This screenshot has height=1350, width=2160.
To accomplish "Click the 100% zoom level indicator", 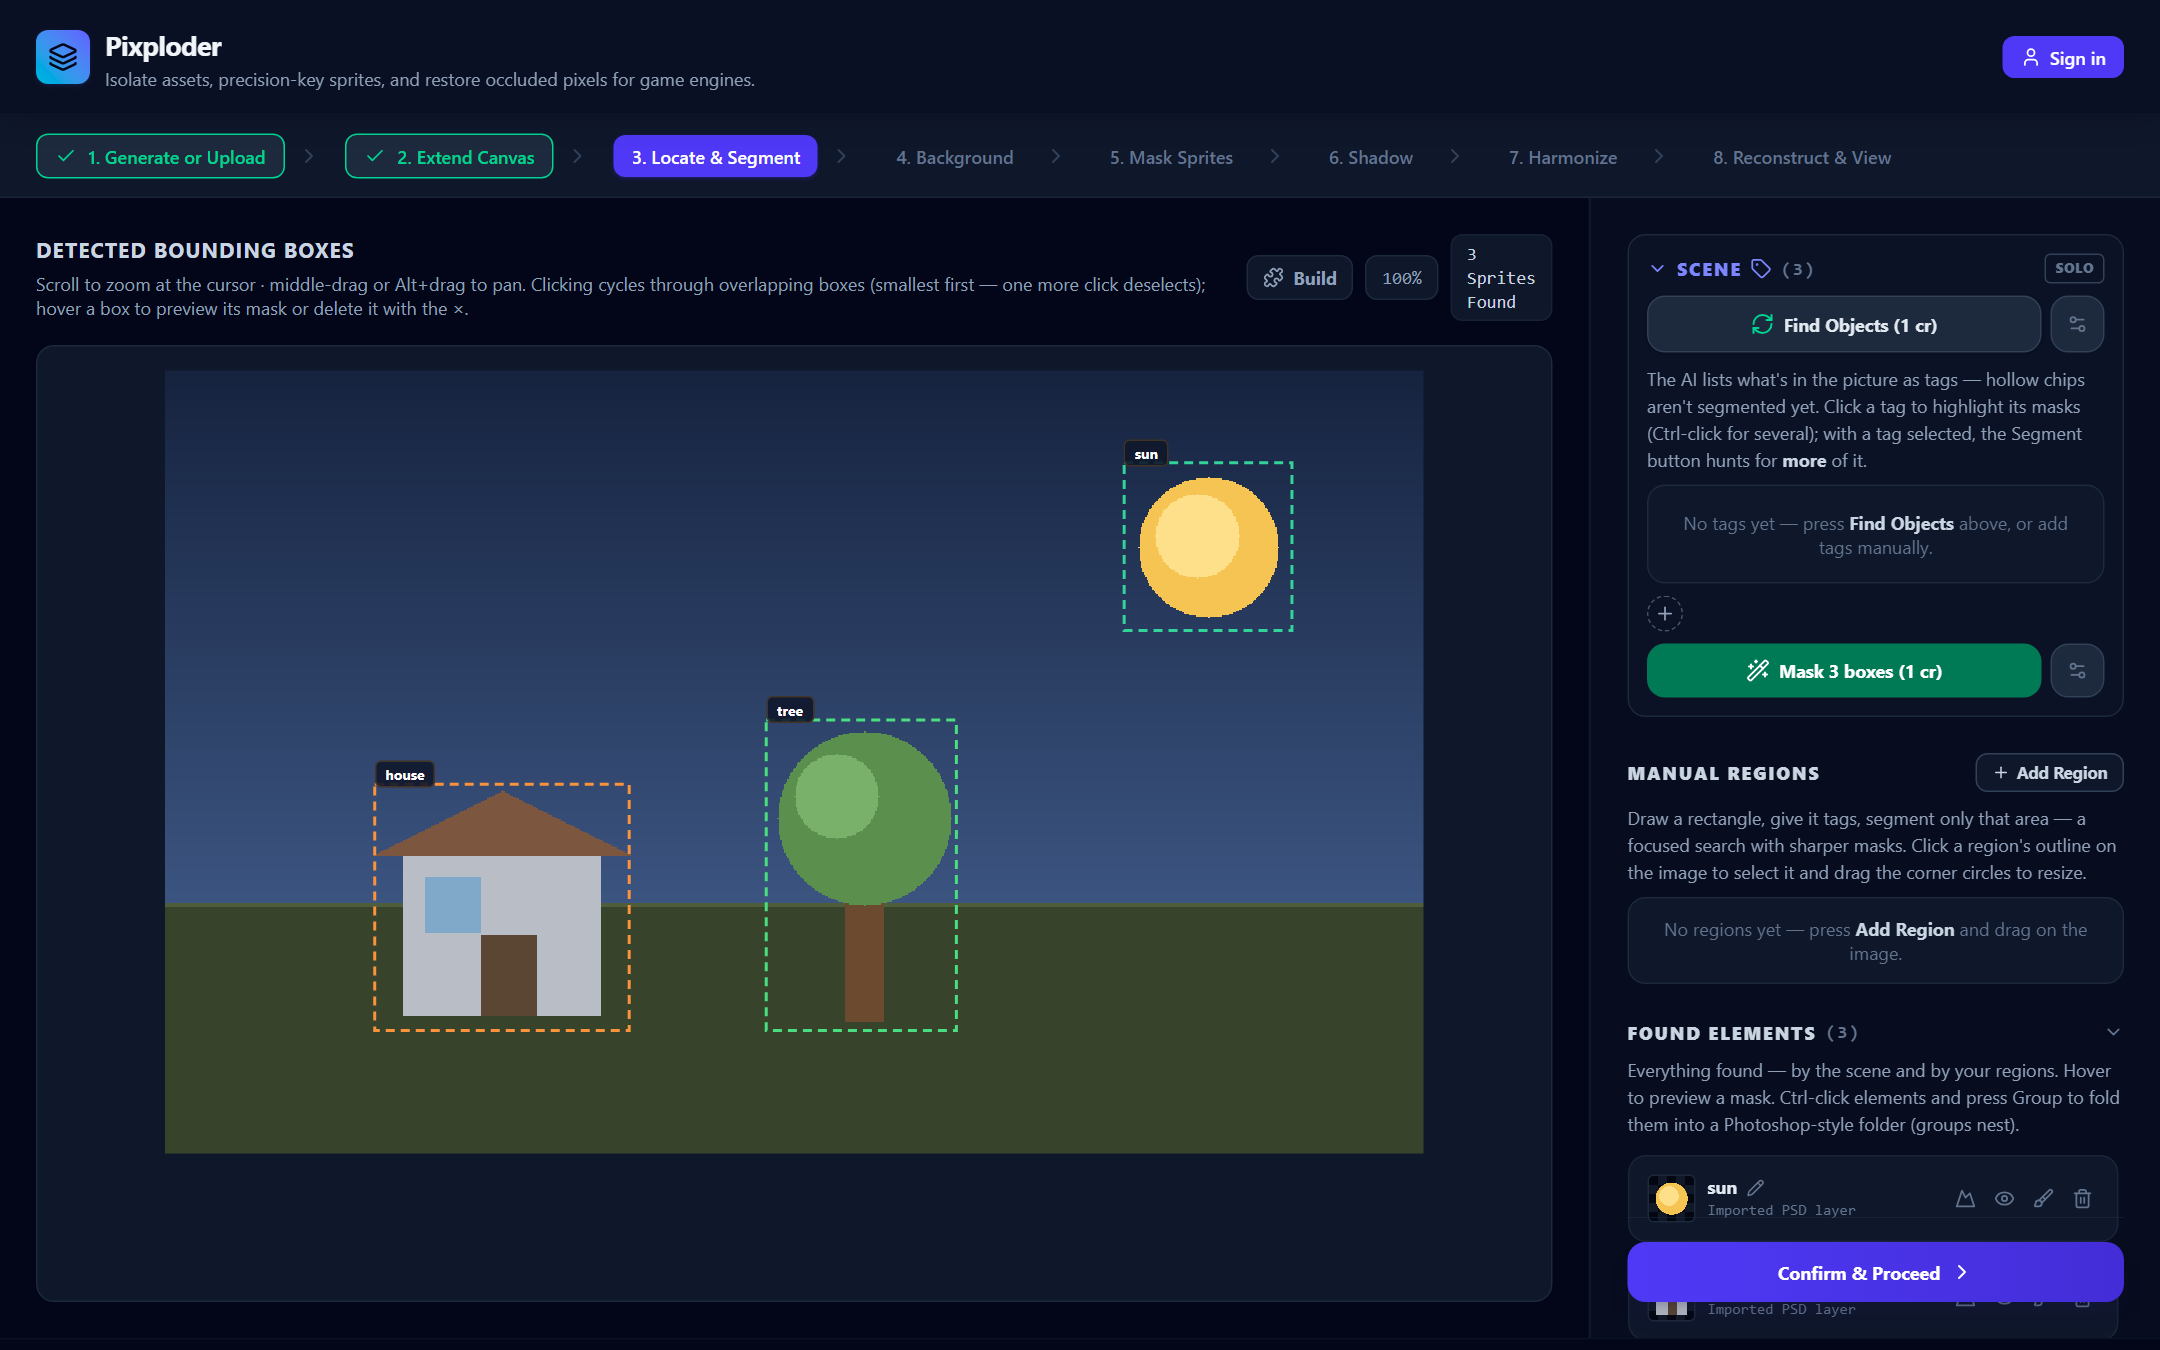I will (x=1401, y=278).
